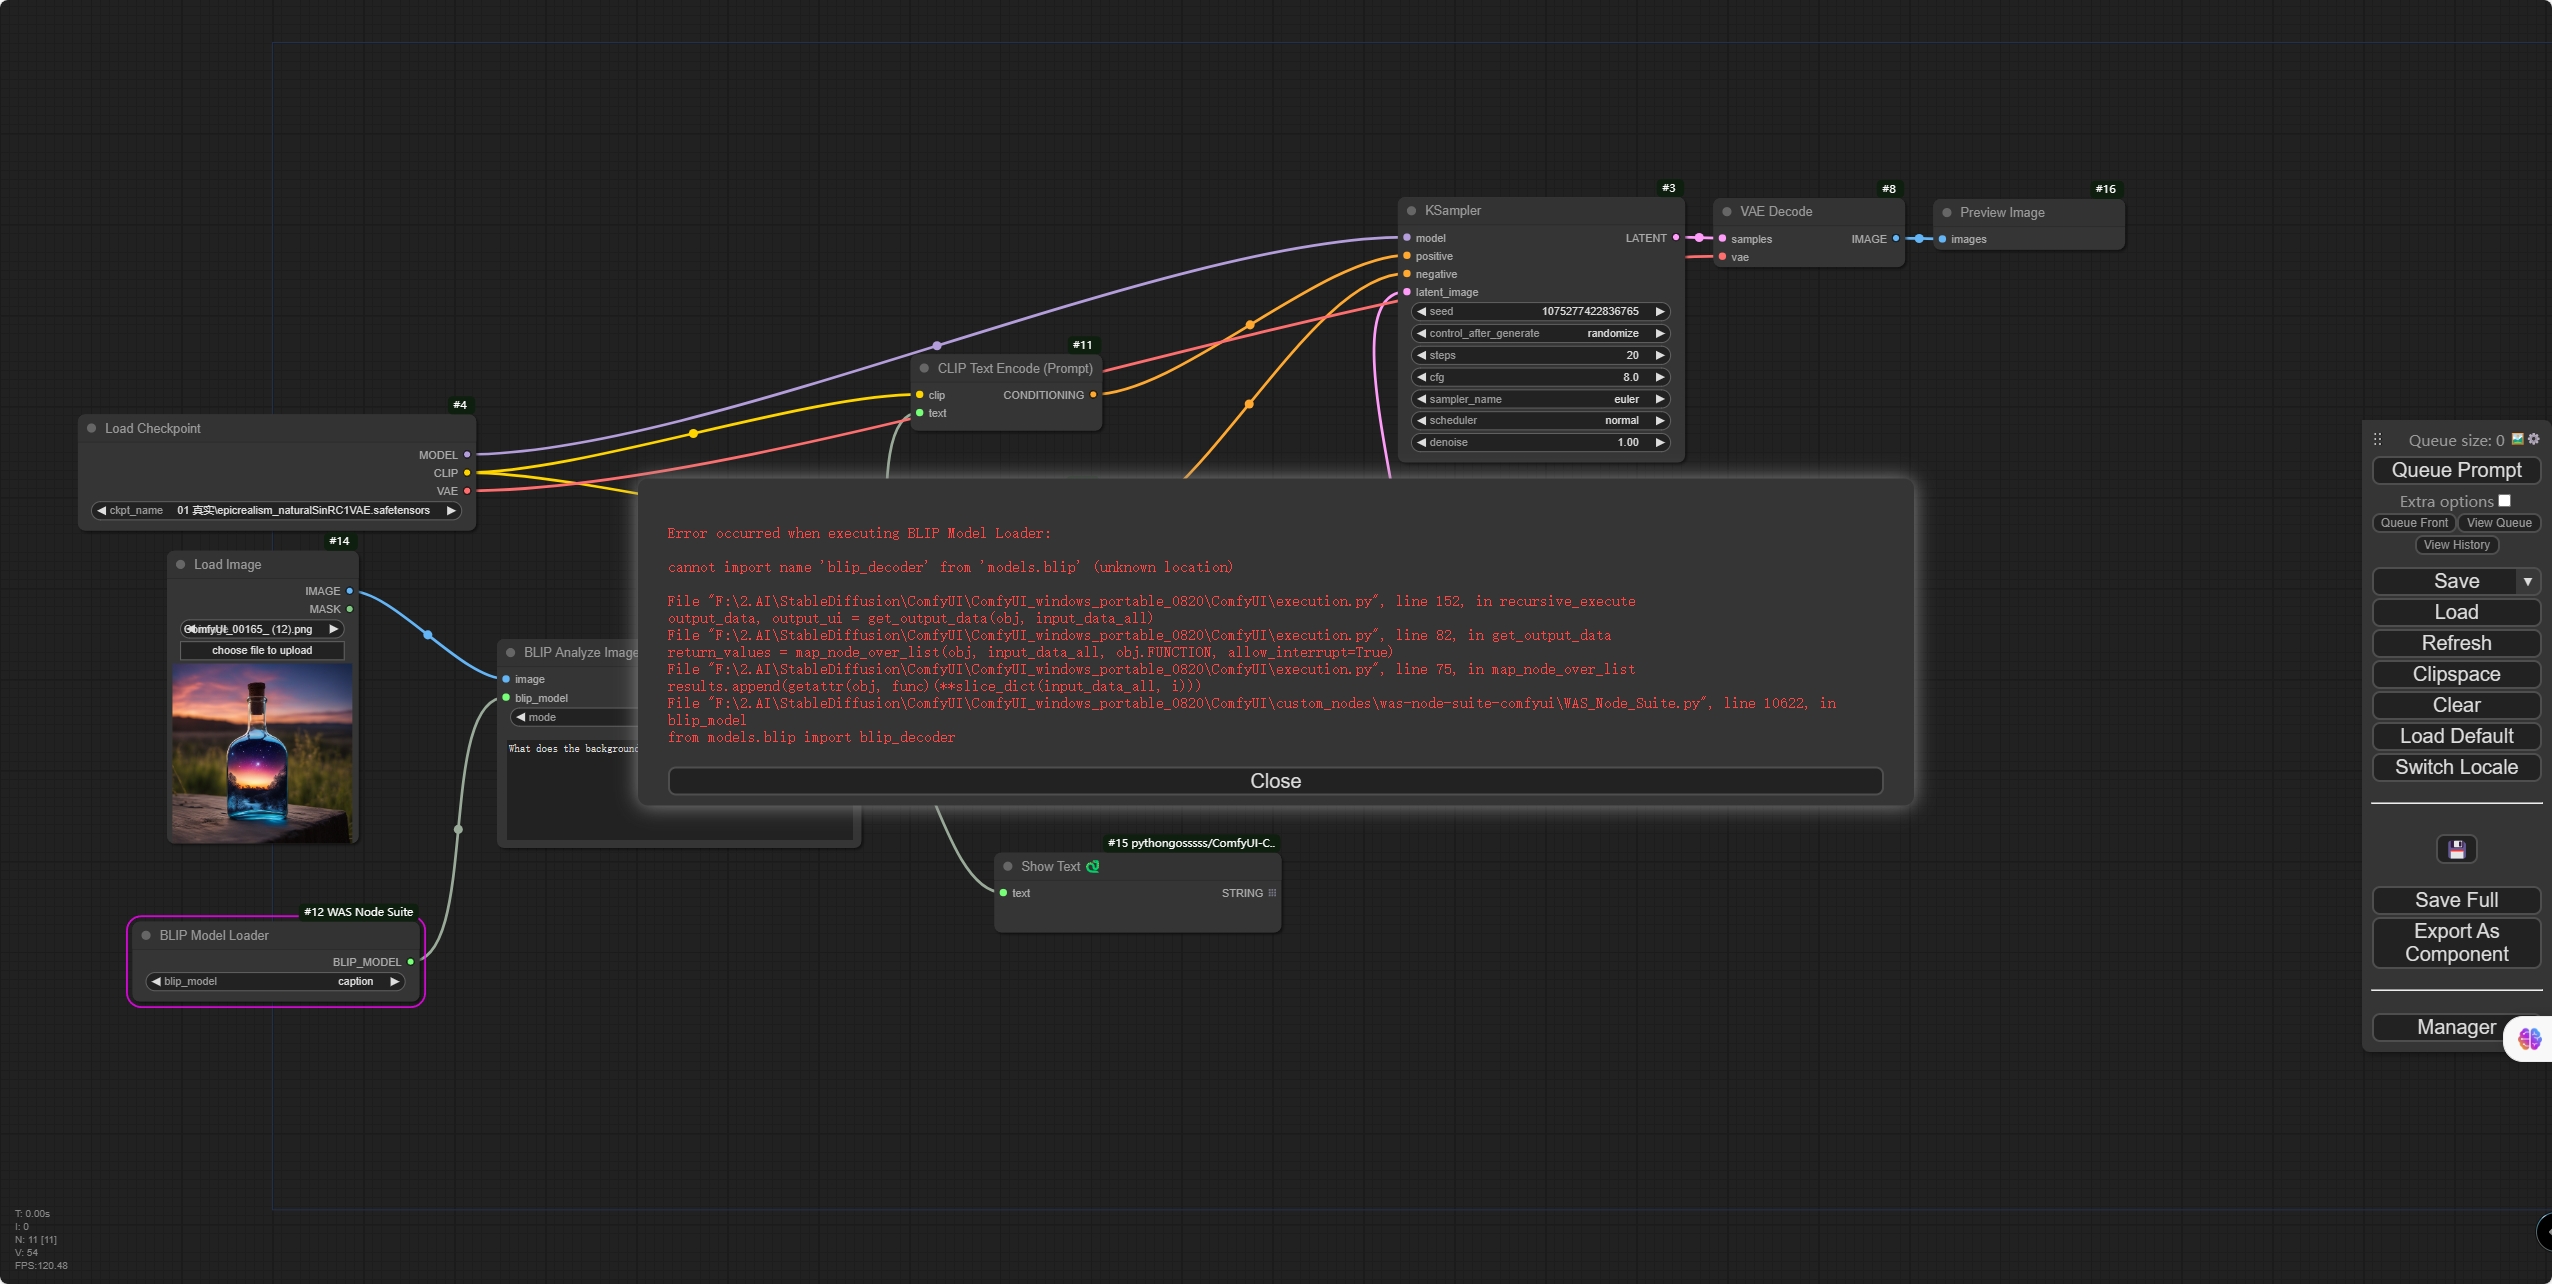This screenshot has height=1284, width=2552.
Task: Click the grid icon next to STRING output
Action: tap(1271, 892)
